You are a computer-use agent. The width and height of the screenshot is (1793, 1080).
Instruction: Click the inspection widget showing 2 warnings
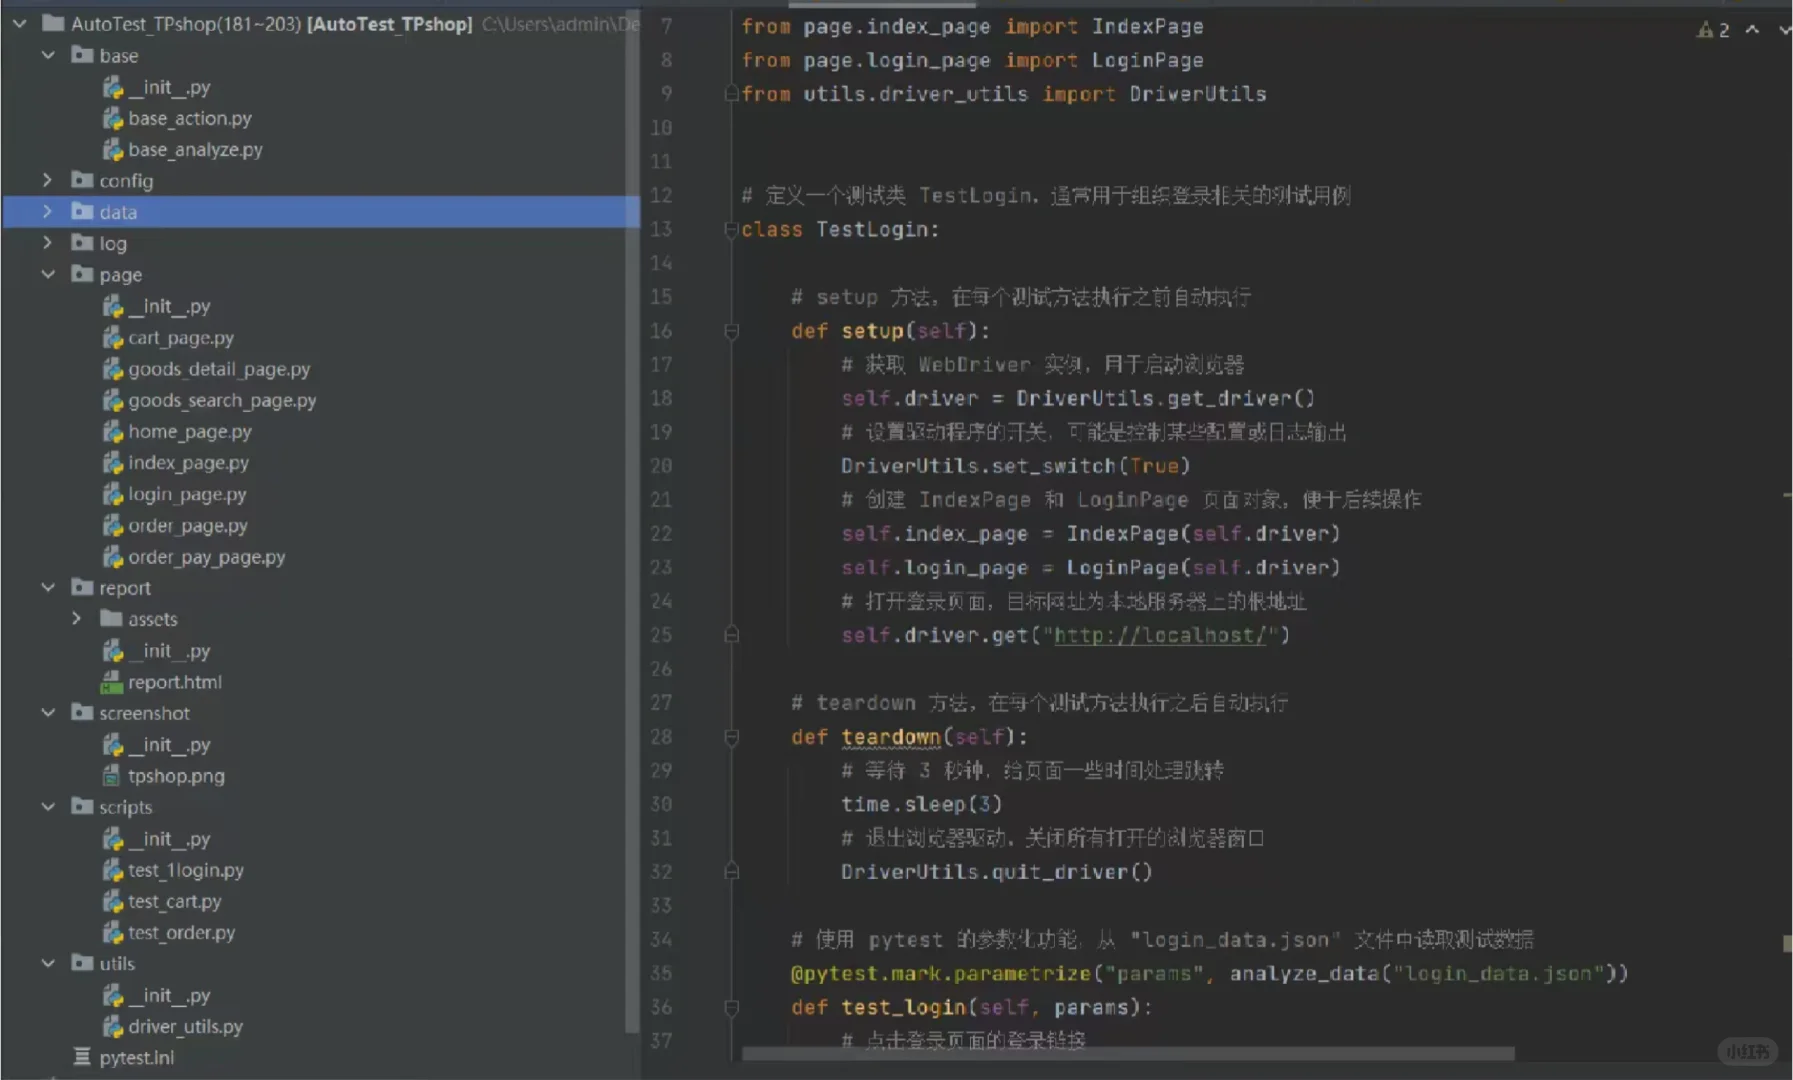(x=1713, y=29)
